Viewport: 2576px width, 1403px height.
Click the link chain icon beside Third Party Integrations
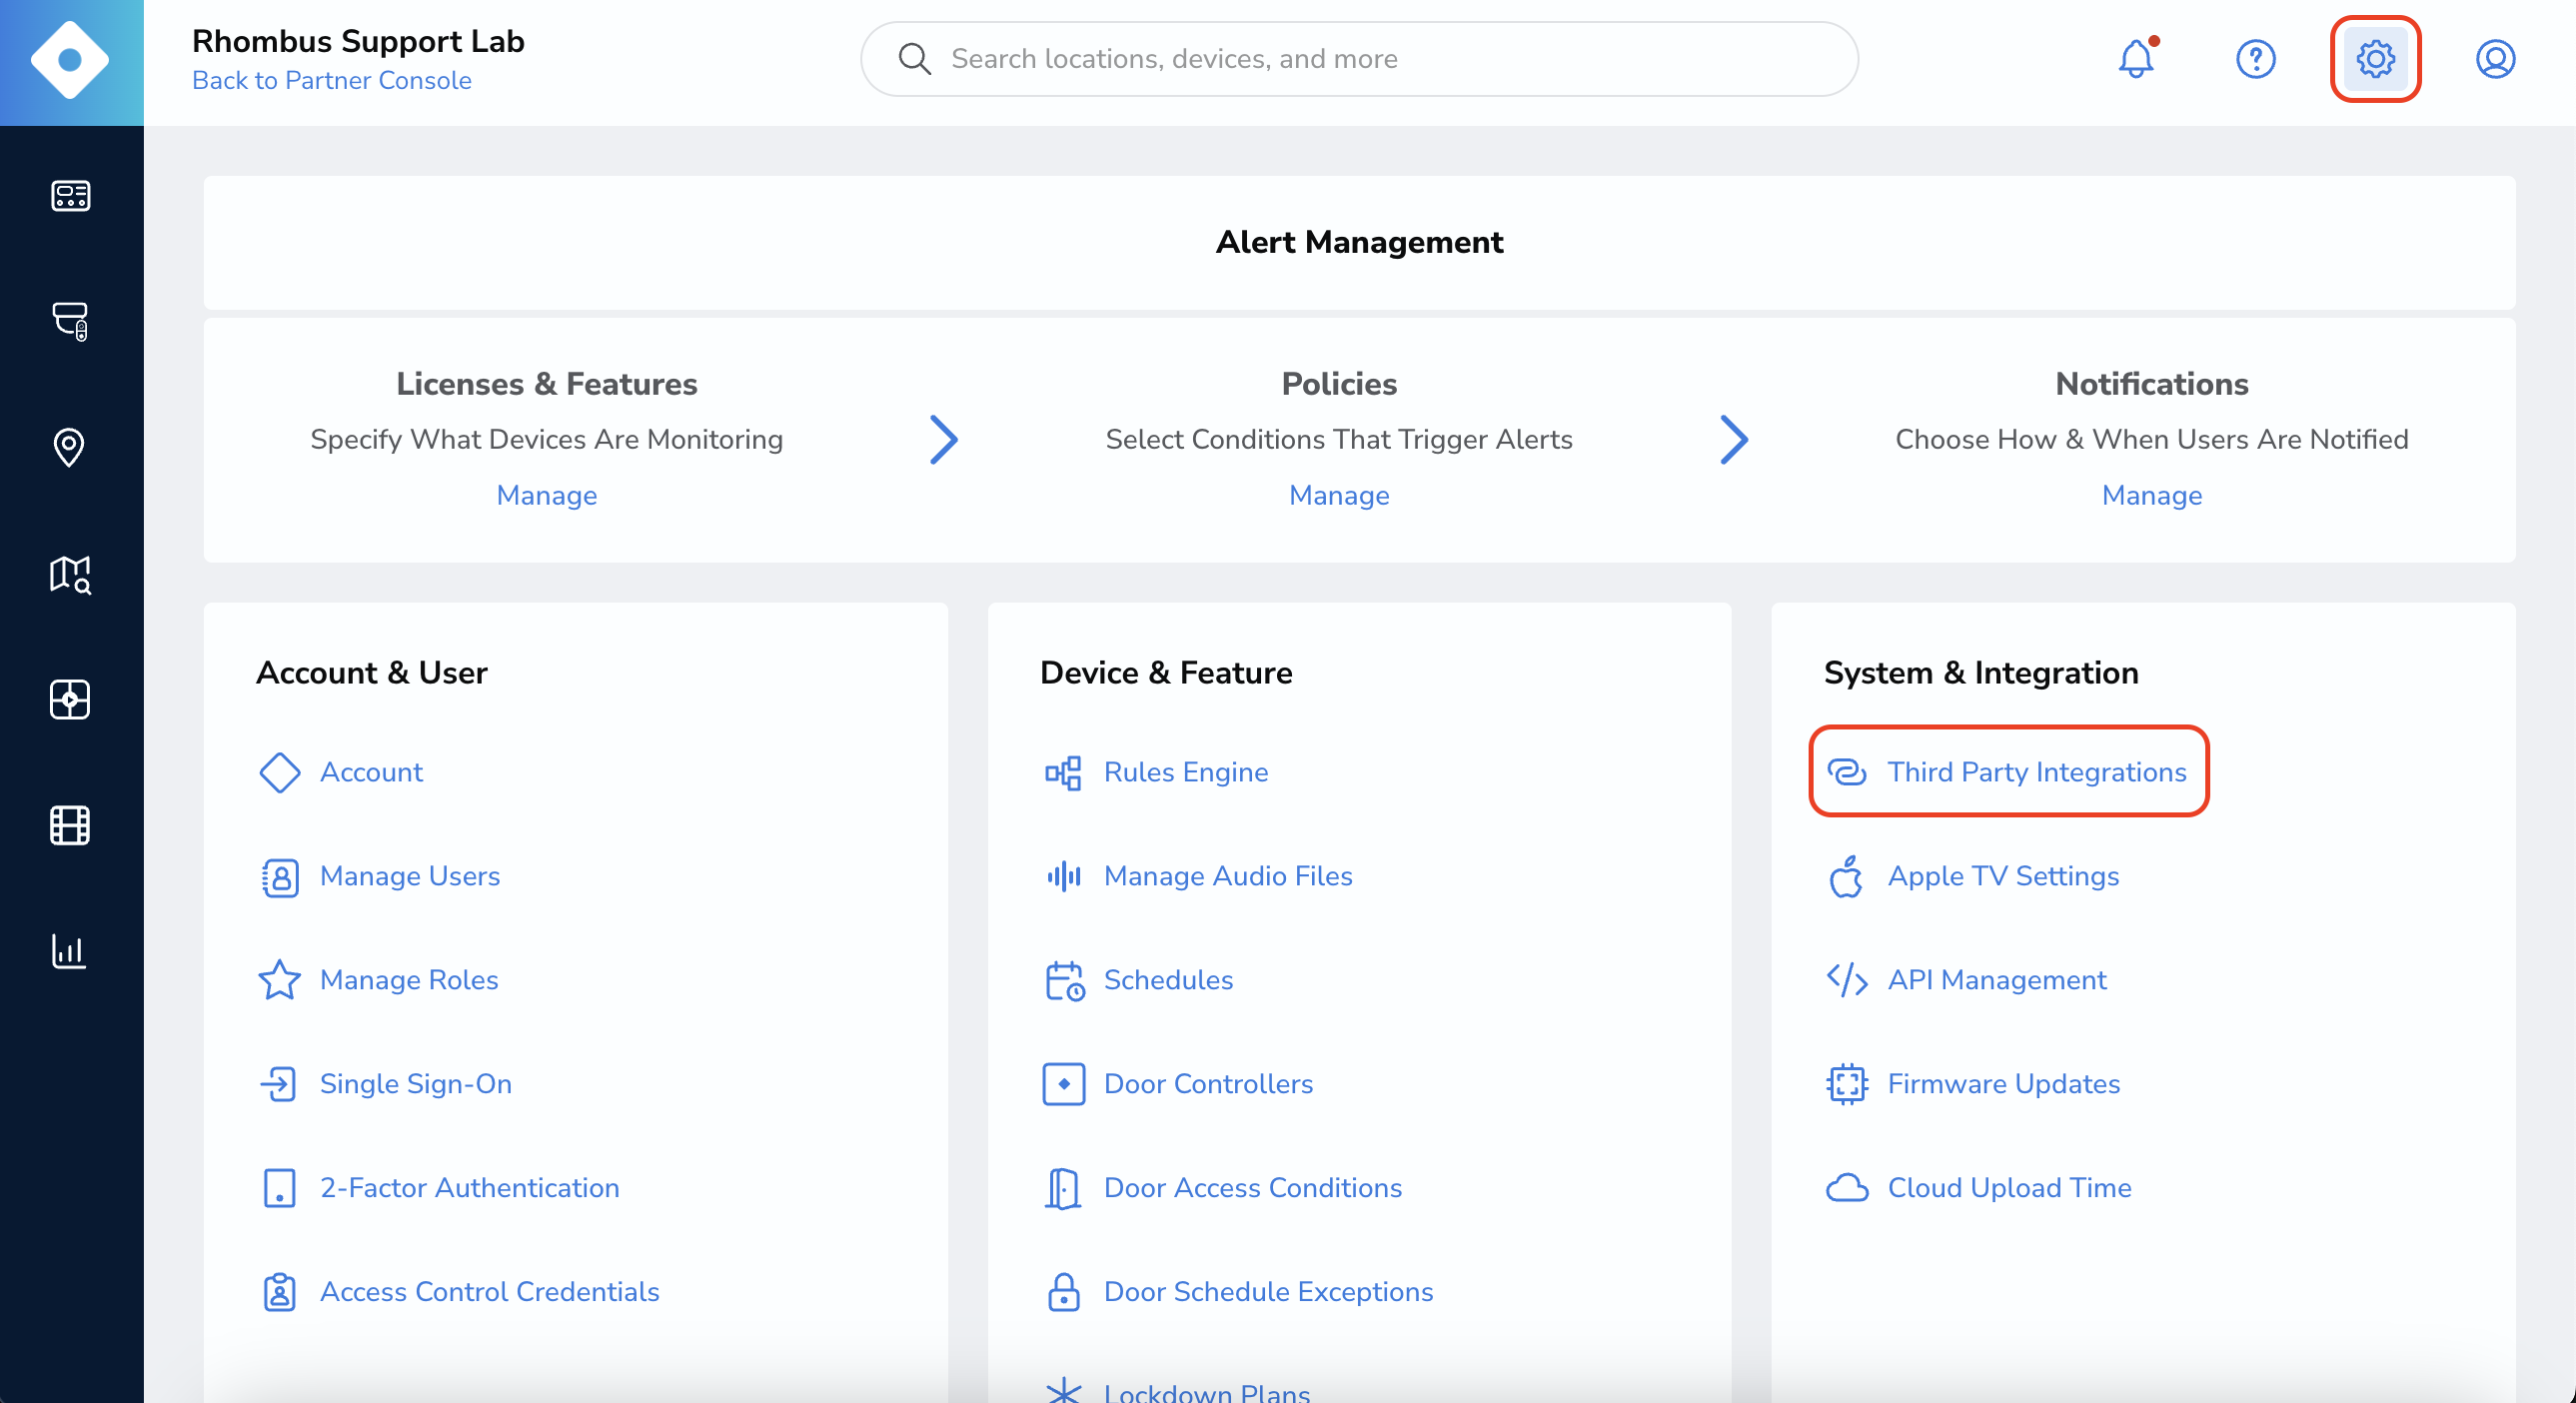click(1847, 772)
